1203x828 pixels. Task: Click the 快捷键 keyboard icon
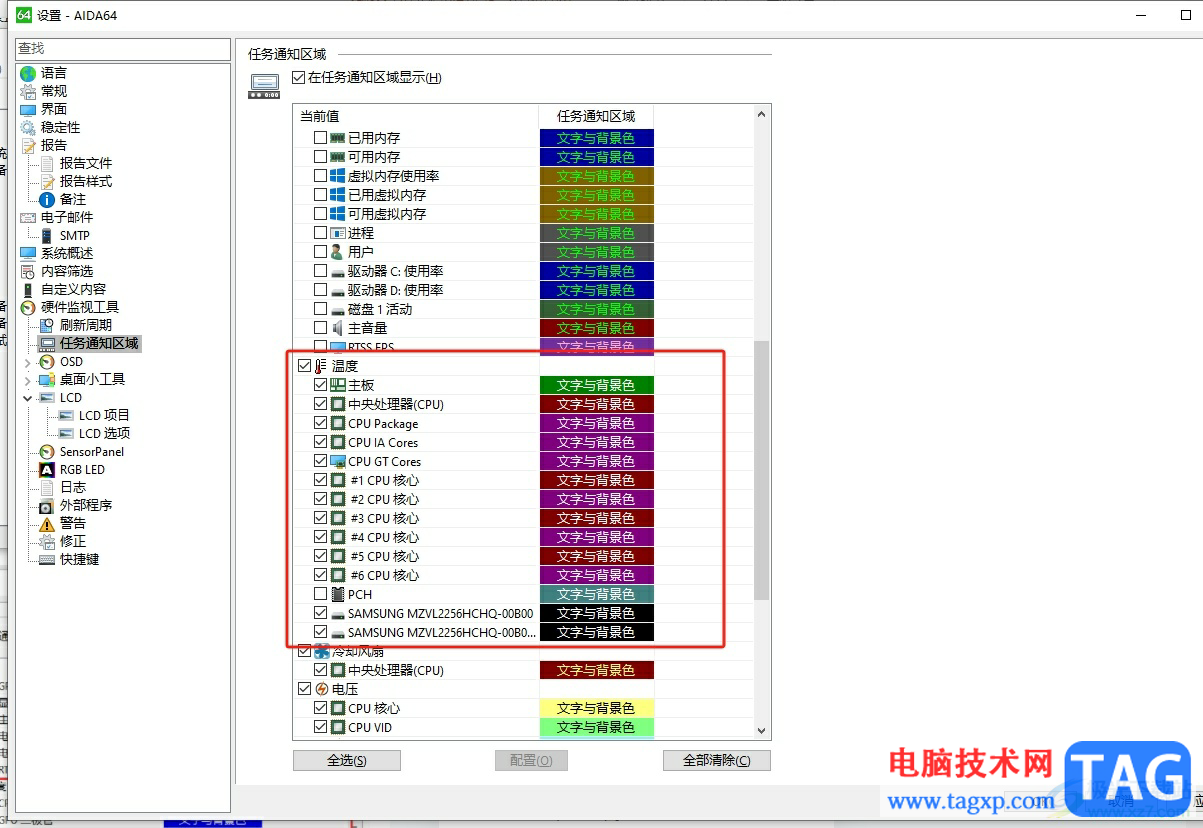click(x=47, y=559)
